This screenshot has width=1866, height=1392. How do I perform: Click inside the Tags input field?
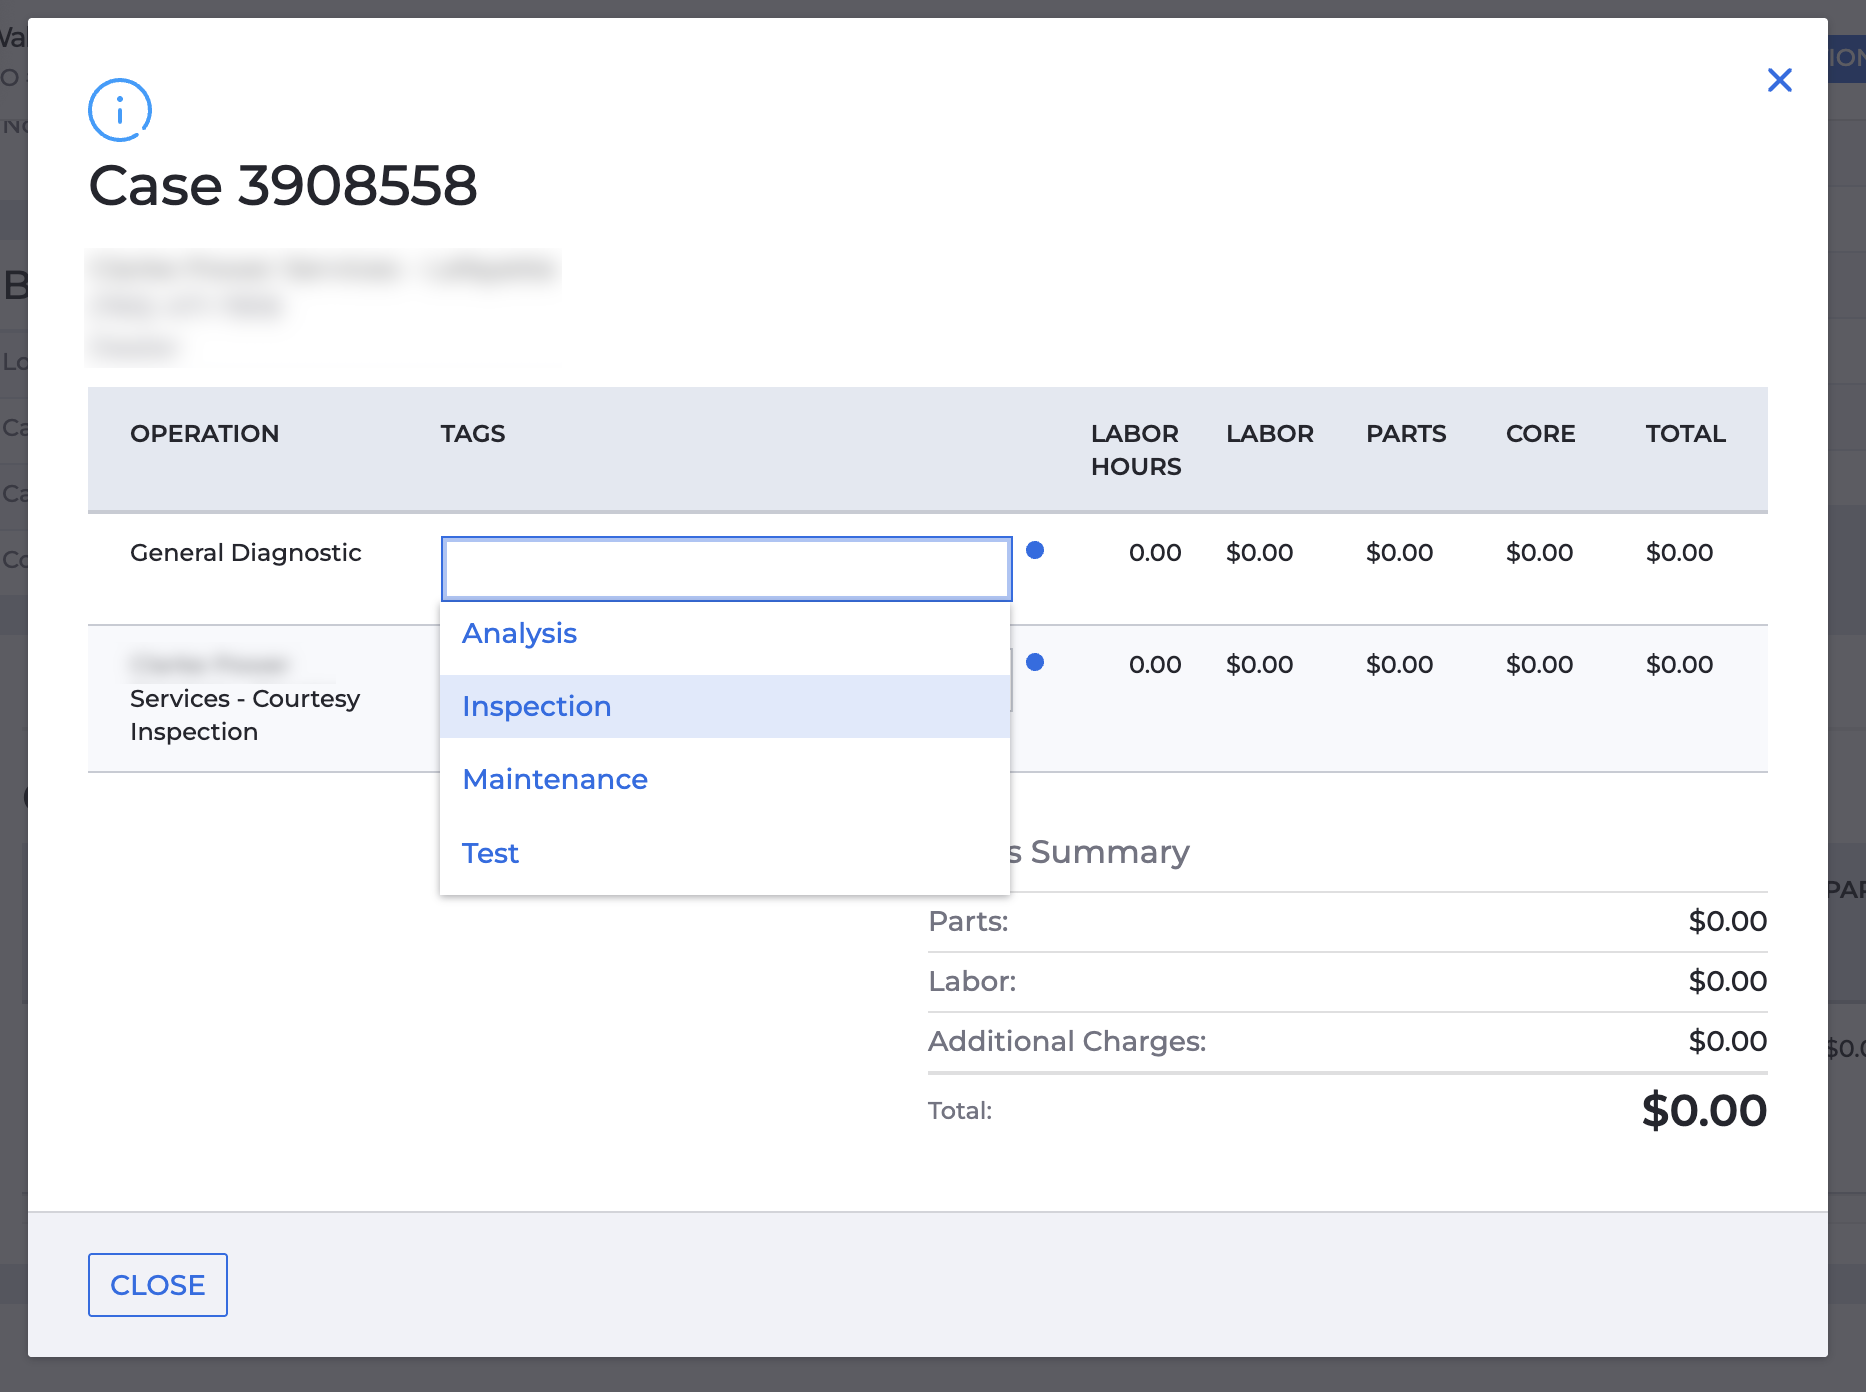click(725, 568)
